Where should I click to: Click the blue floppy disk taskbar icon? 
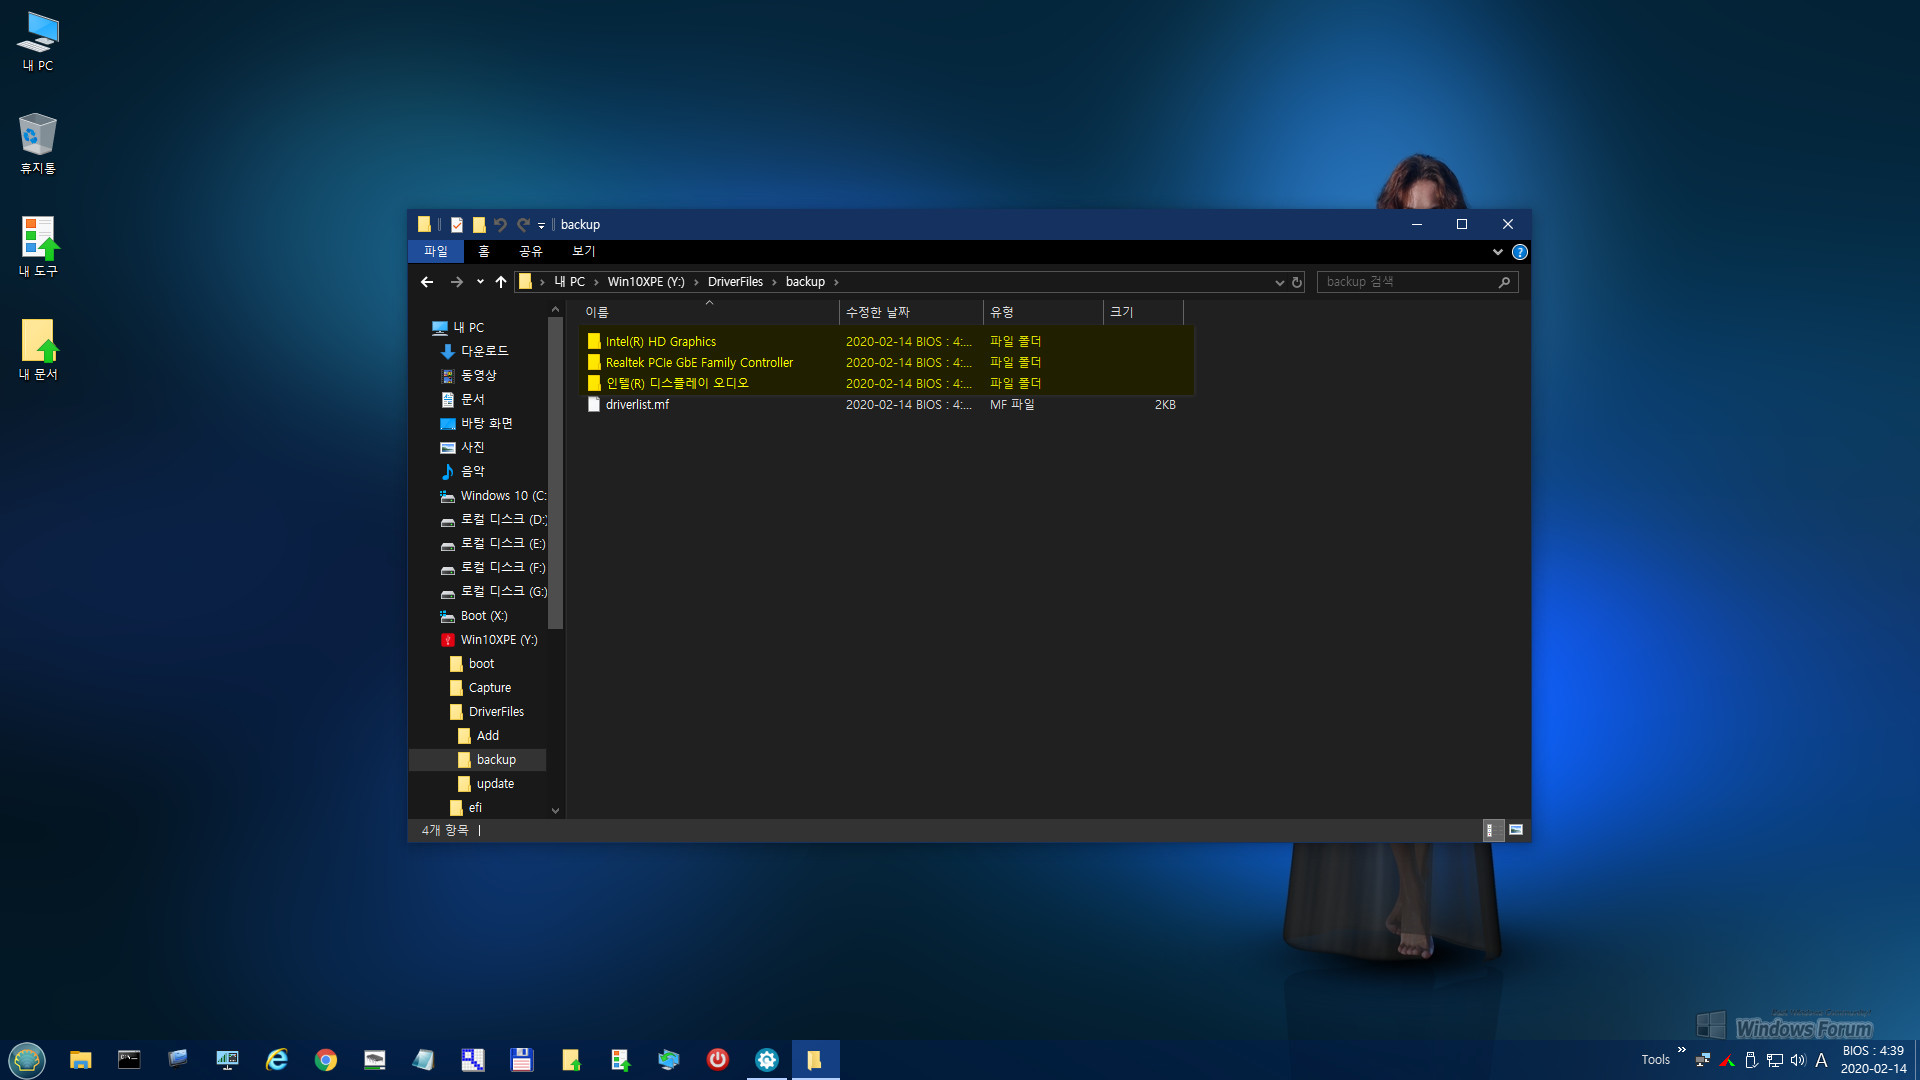522,1060
